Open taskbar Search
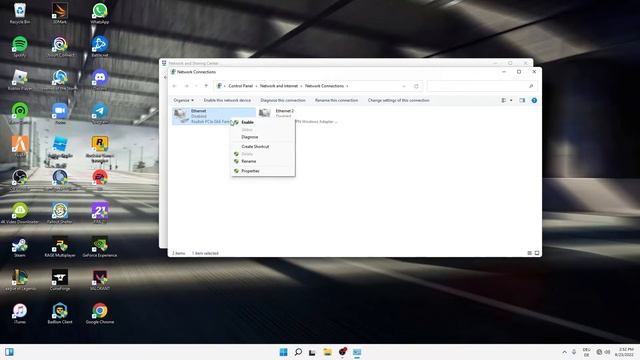 298,352
